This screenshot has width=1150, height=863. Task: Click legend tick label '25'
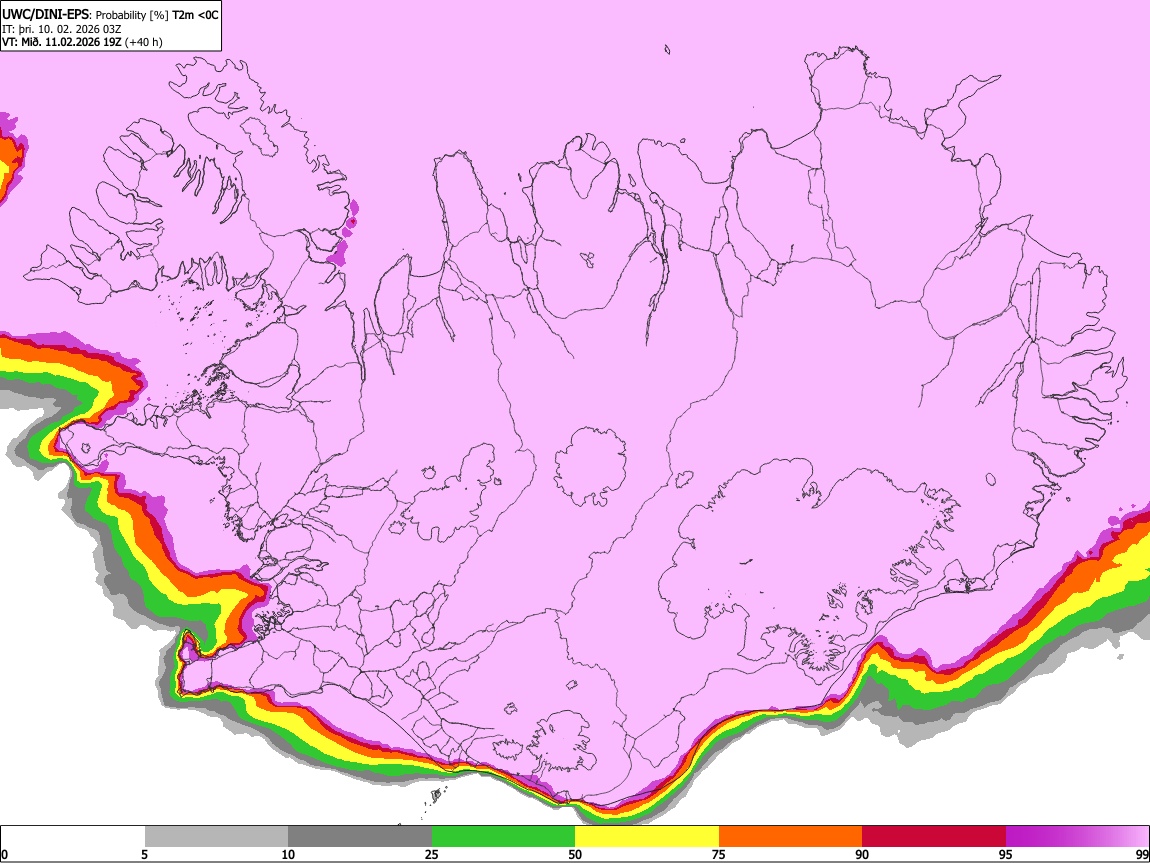(432, 854)
